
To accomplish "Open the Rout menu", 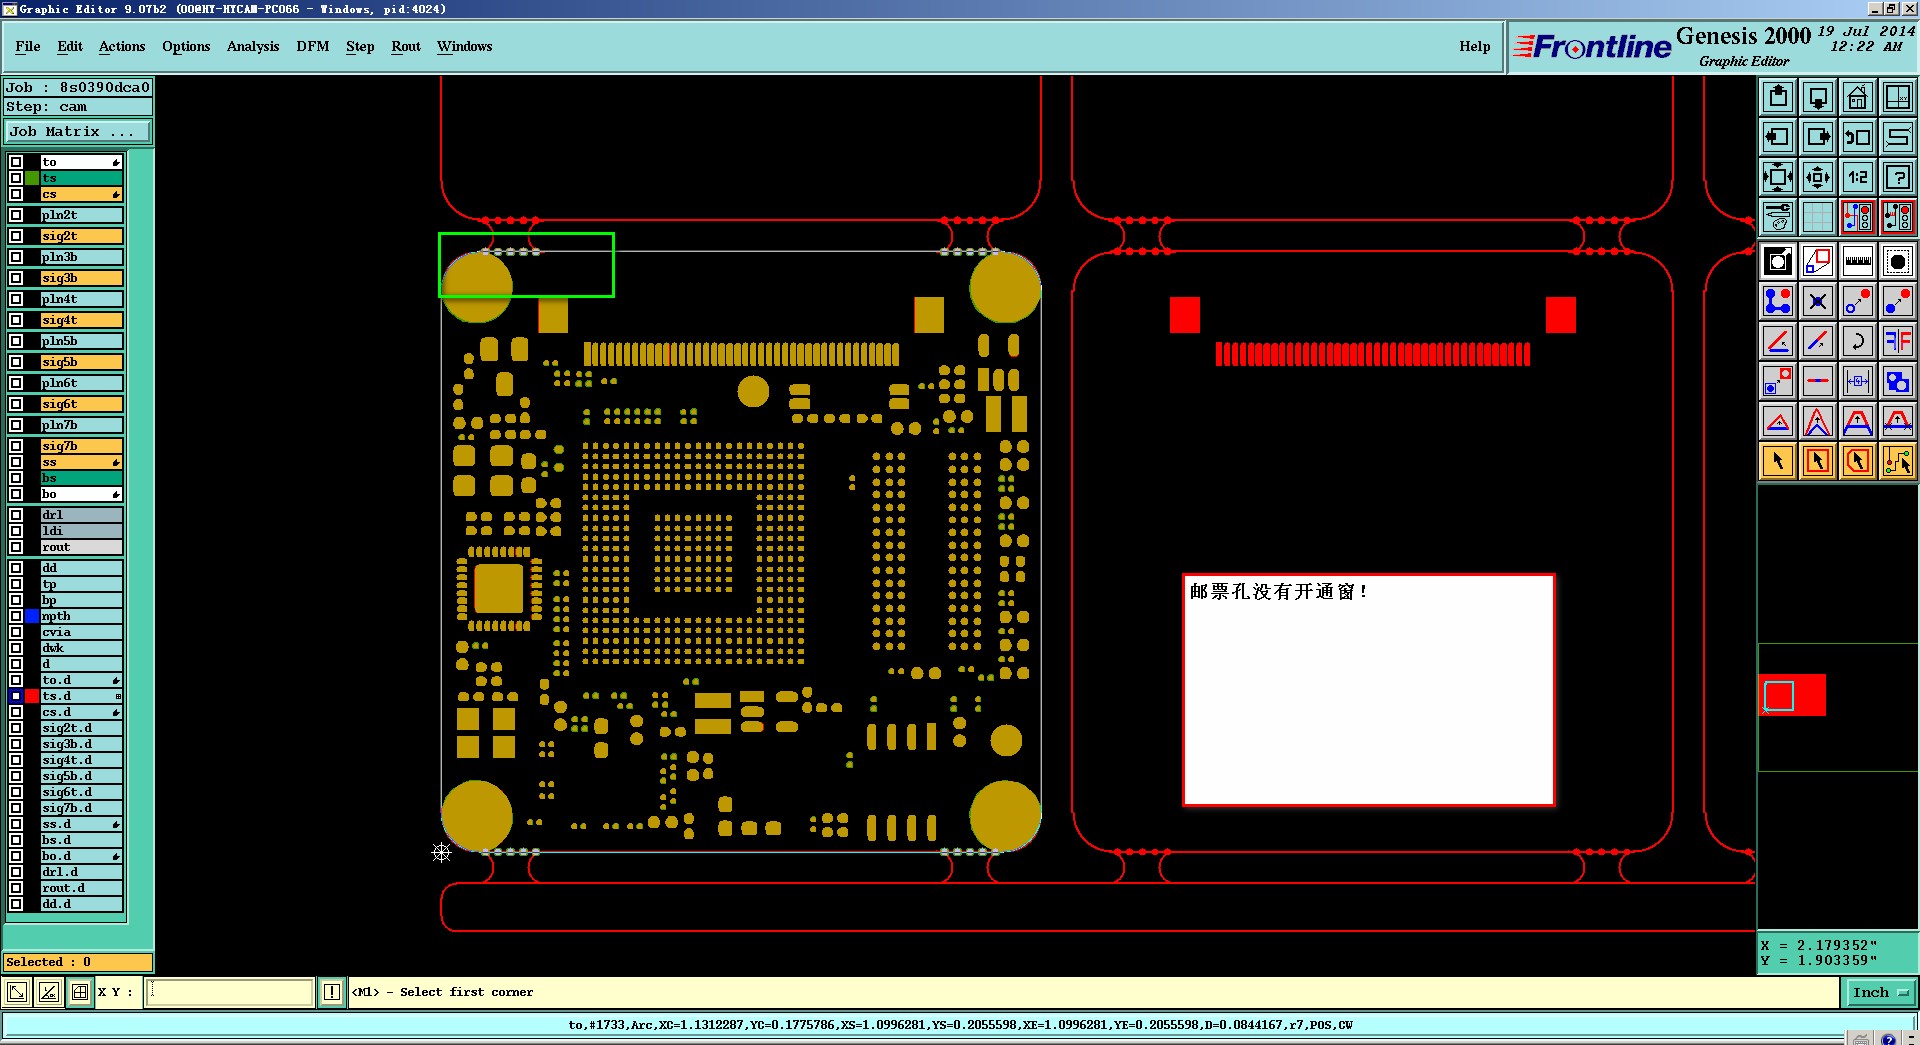I will click(x=406, y=47).
